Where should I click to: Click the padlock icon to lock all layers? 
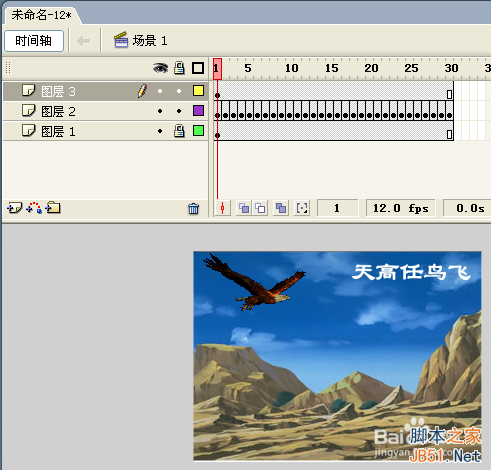(x=179, y=68)
